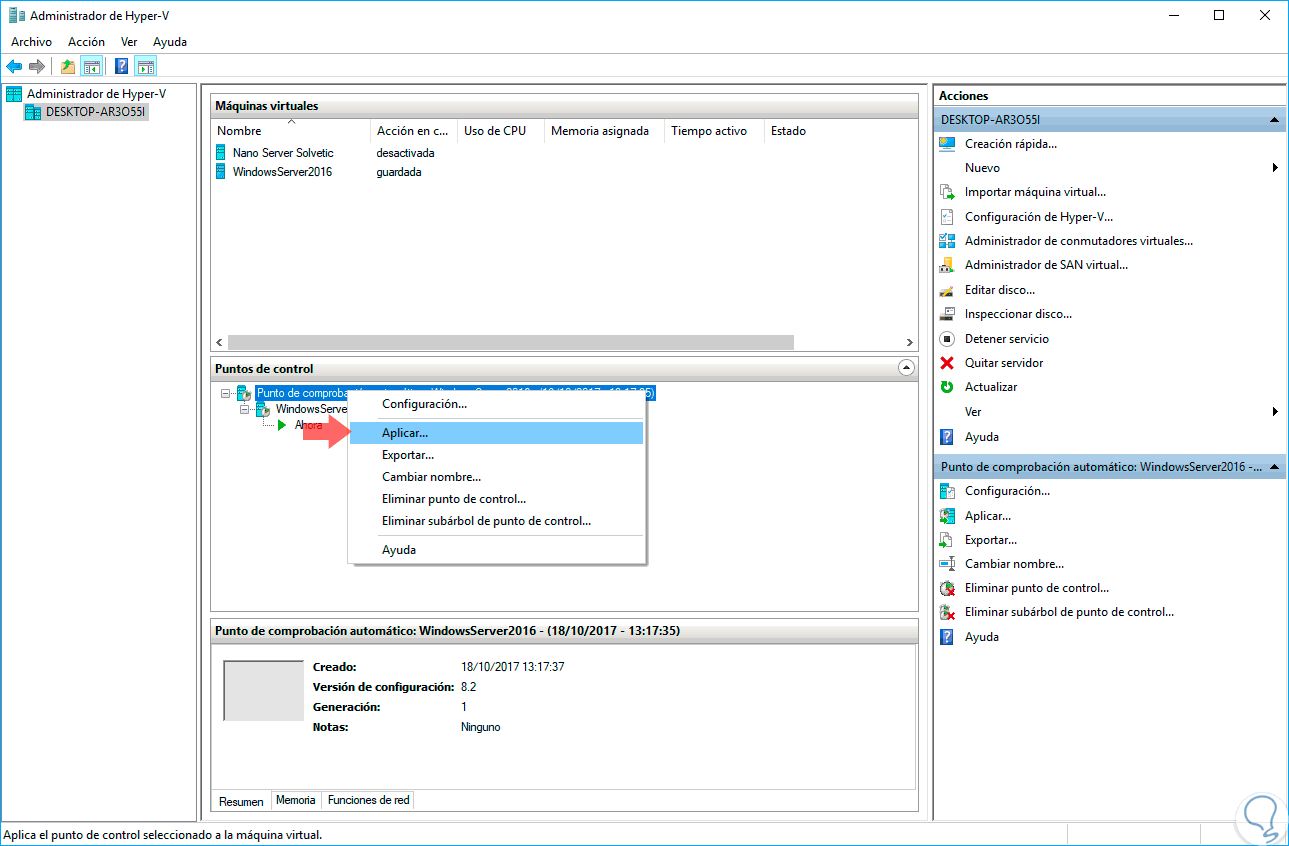
Task: Click the red X Quitar servidor icon
Action: pos(948,363)
